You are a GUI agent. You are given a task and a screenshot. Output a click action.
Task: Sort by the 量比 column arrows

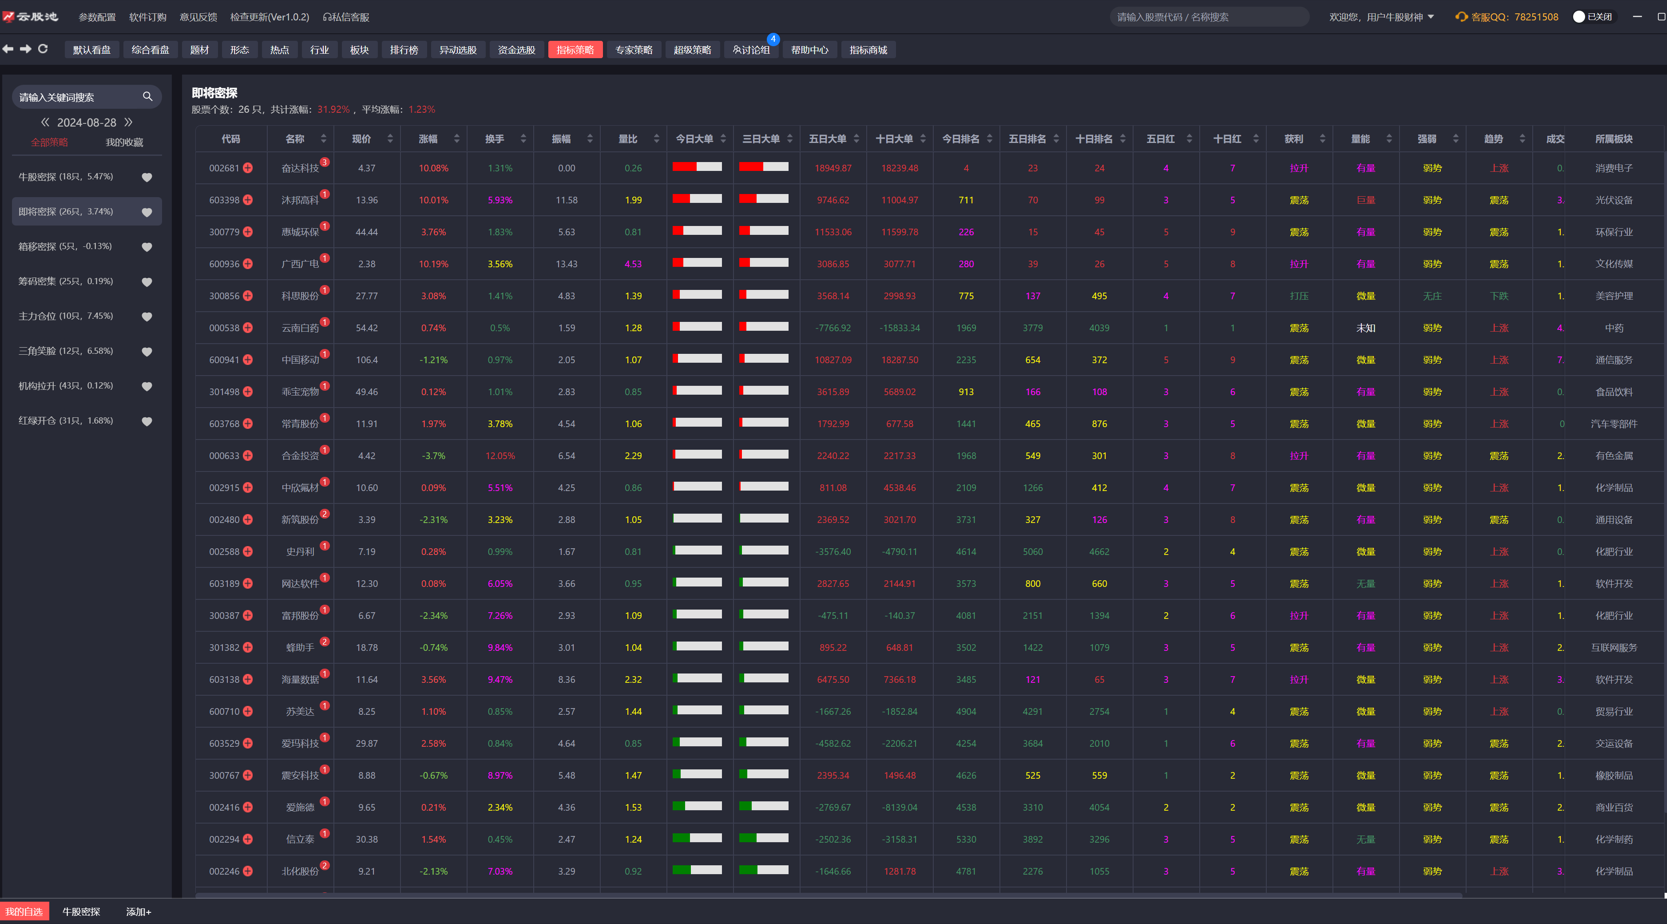coord(657,139)
